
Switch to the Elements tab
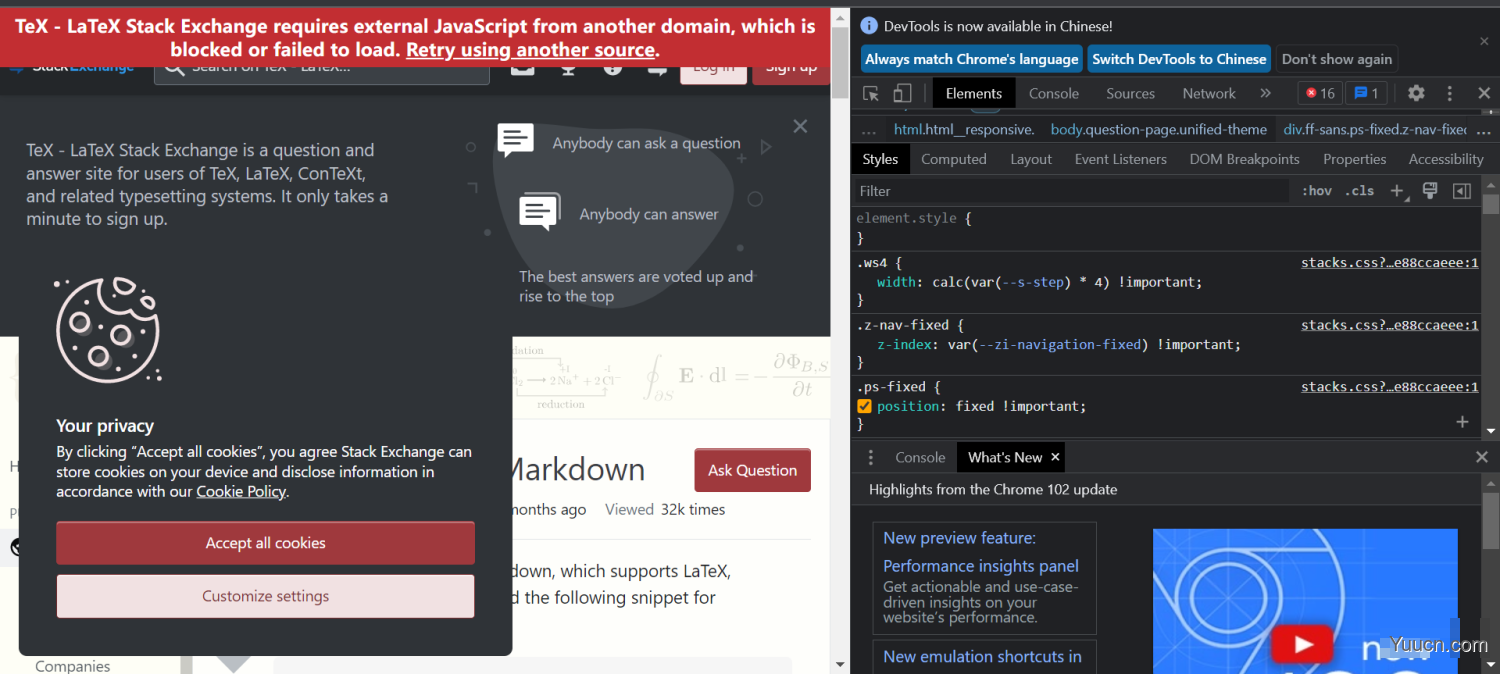click(x=973, y=93)
